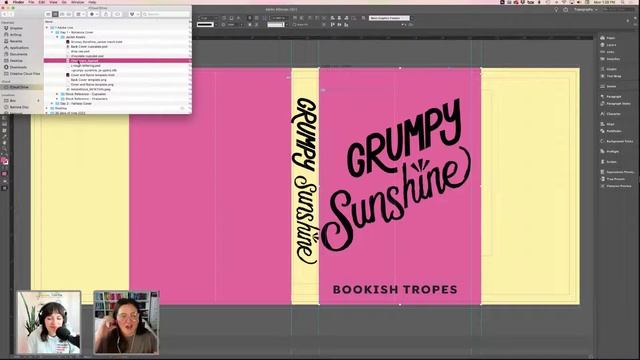Click the Finder edit tags icon

click(x=118, y=14)
